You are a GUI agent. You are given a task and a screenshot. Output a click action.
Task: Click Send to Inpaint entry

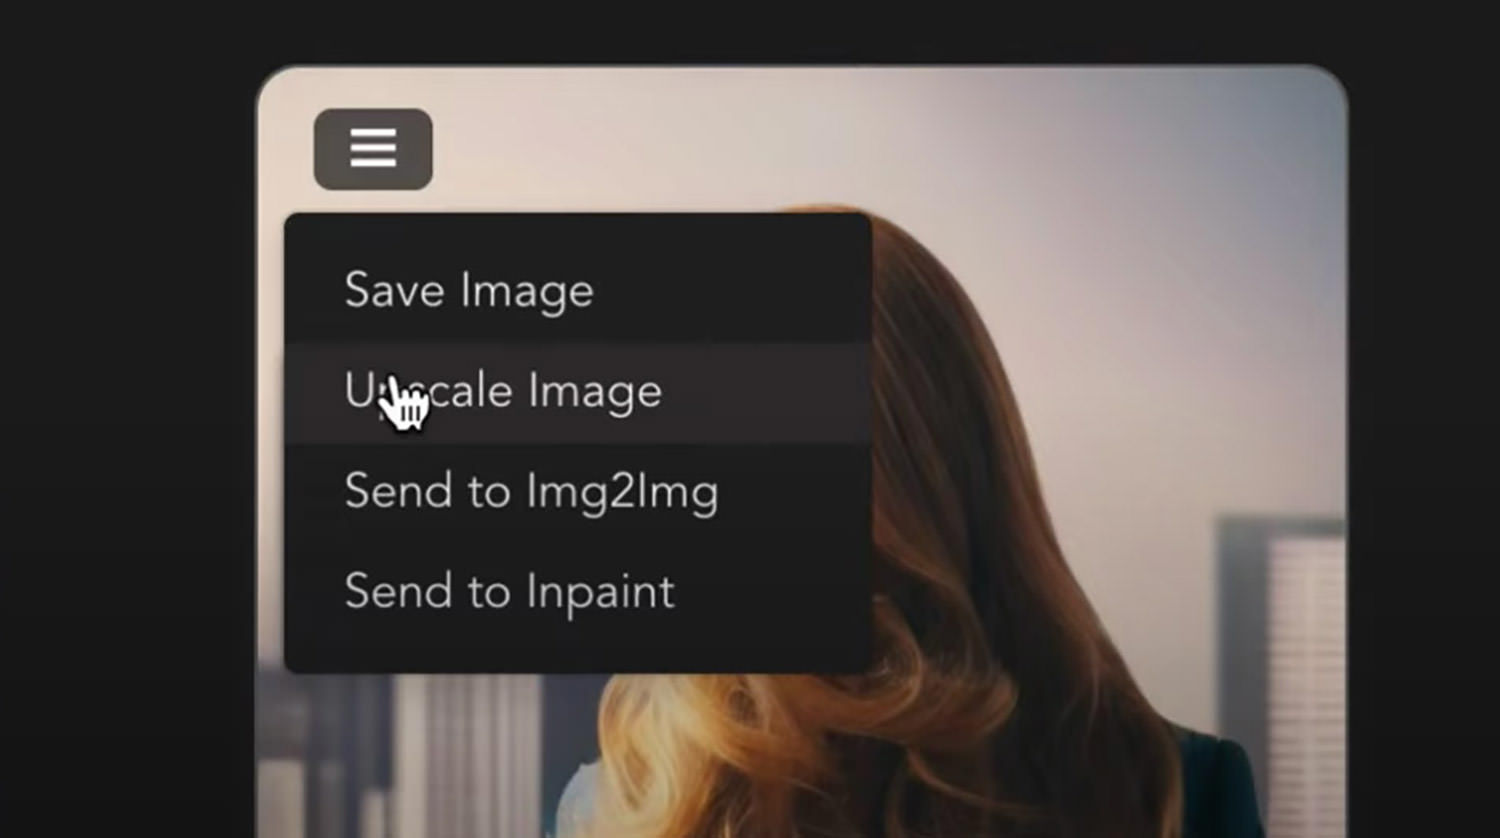[578, 592]
